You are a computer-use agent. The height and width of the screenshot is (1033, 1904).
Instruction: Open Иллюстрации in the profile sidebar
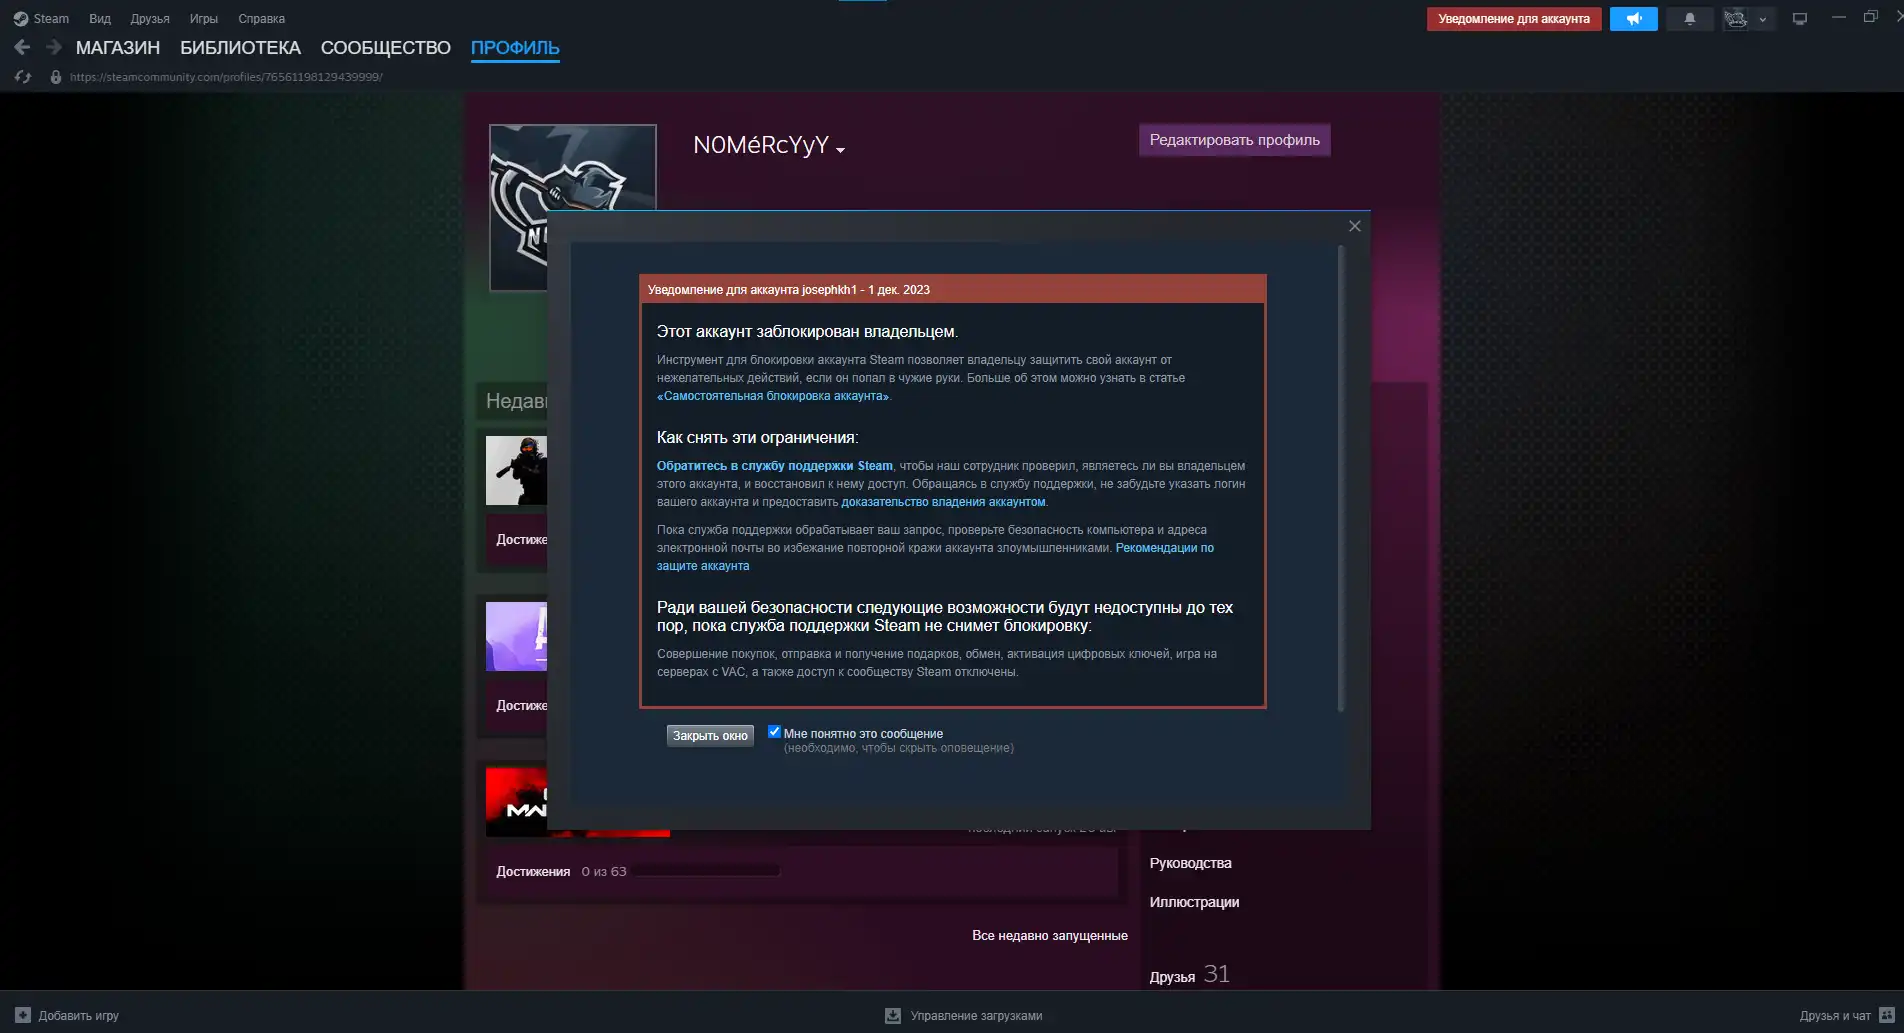click(x=1194, y=902)
